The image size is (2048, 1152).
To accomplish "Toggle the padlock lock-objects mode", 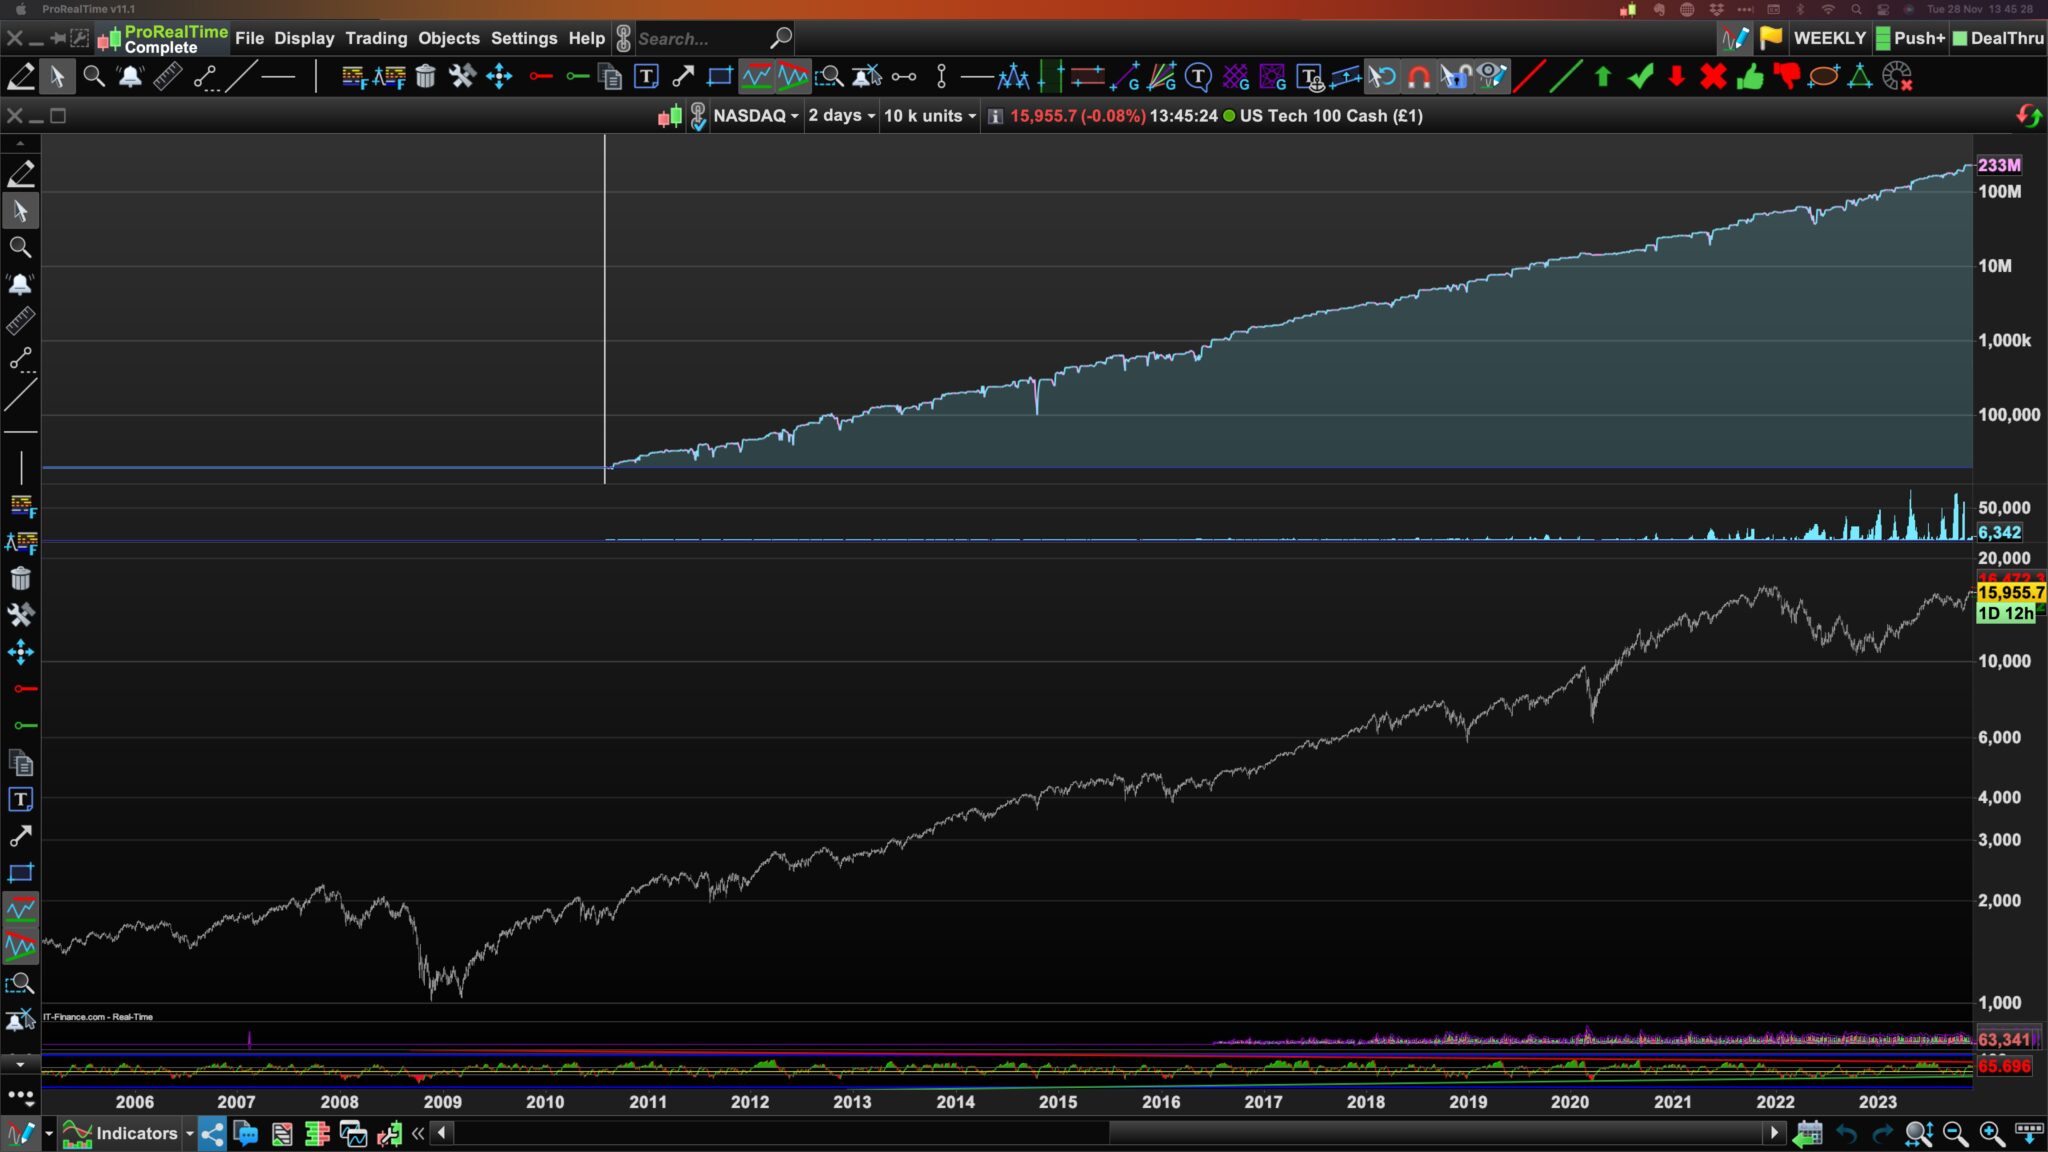I will click(1455, 76).
